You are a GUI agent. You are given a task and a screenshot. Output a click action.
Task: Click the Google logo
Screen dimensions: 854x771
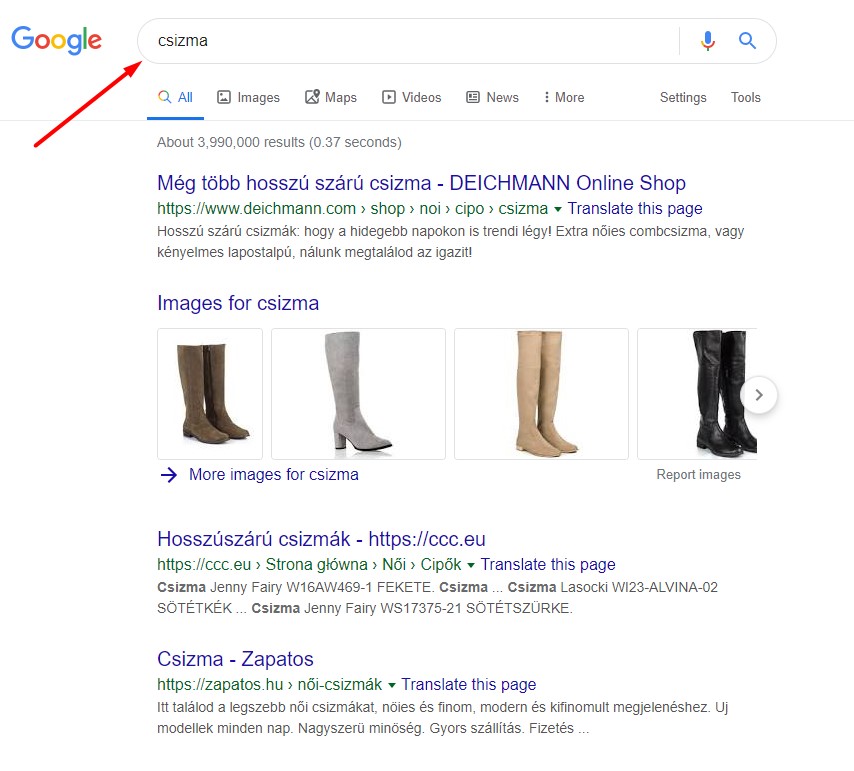[56, 40]
